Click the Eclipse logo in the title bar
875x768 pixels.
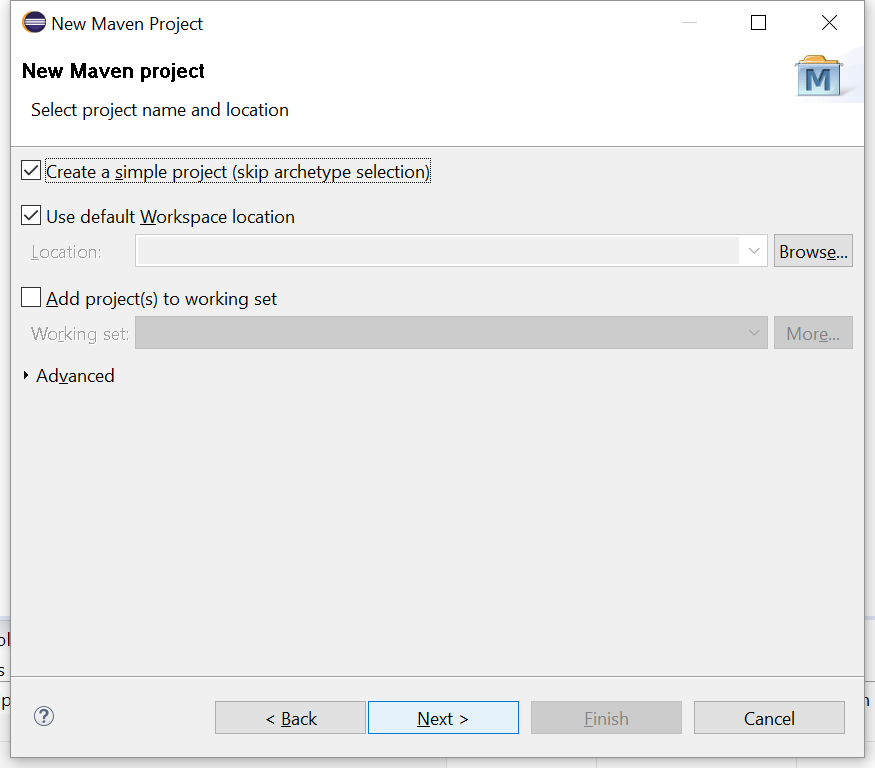(x=33, y=22)
